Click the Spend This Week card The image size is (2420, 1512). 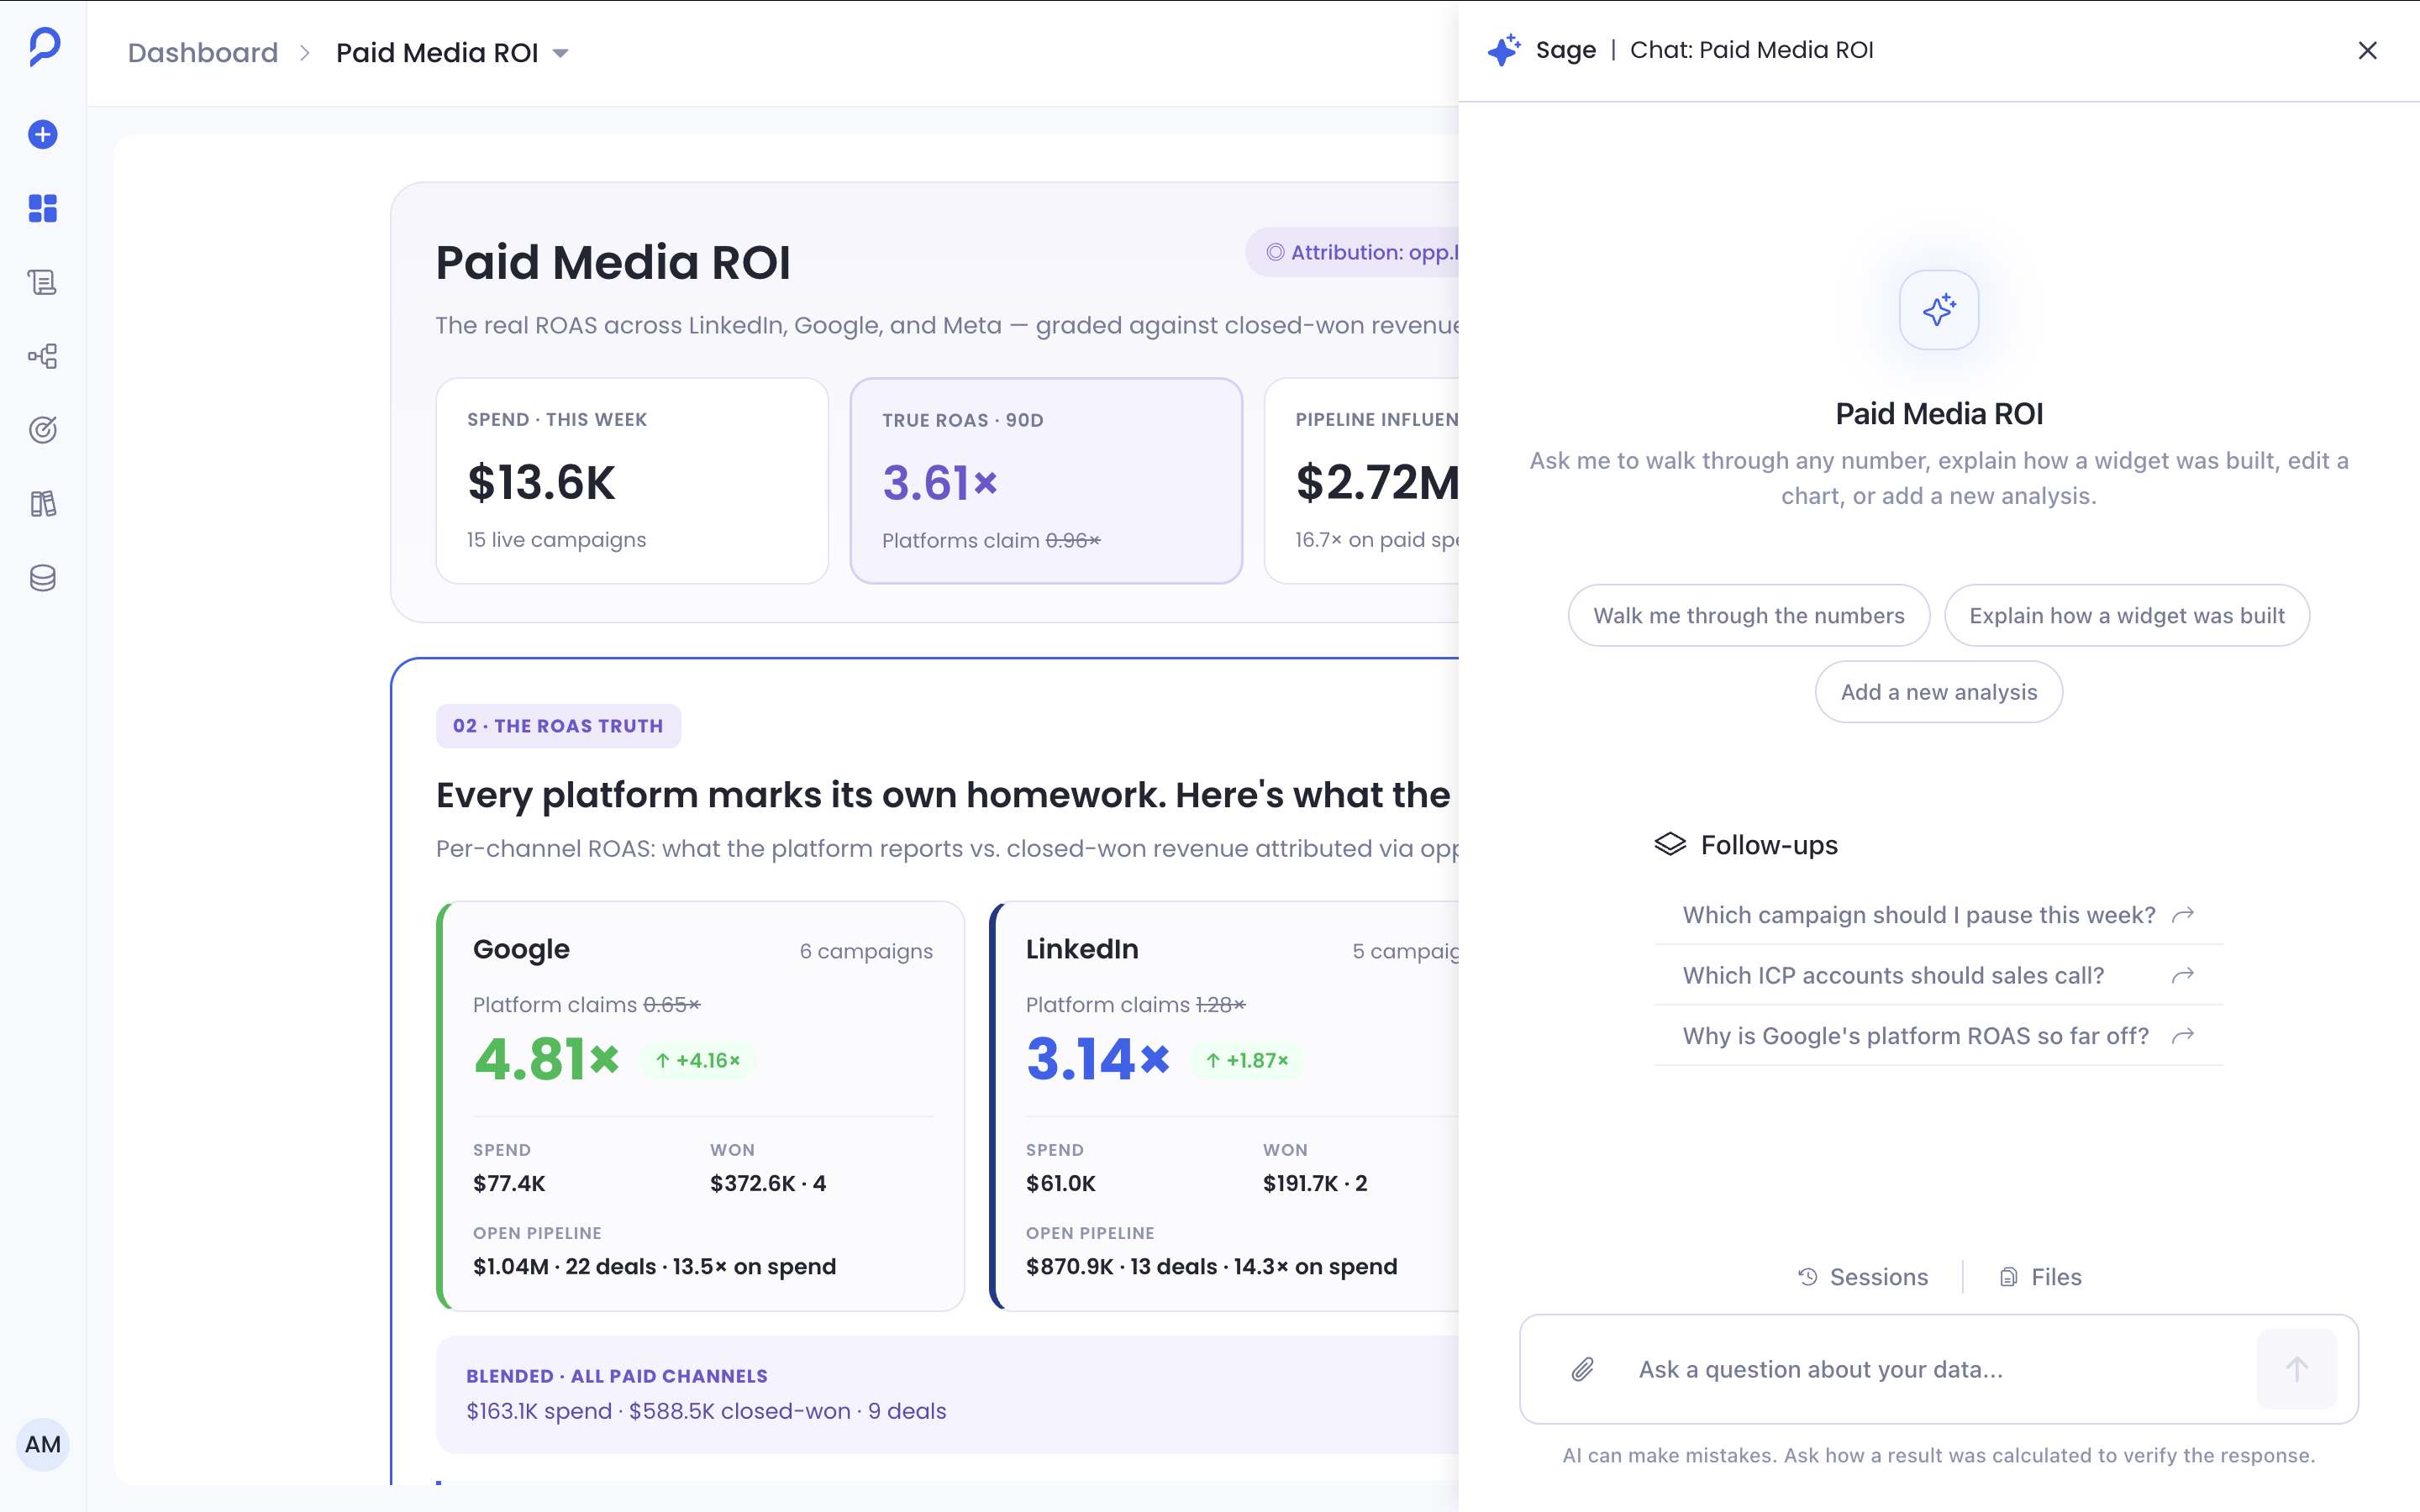click(x=632, y=481)
